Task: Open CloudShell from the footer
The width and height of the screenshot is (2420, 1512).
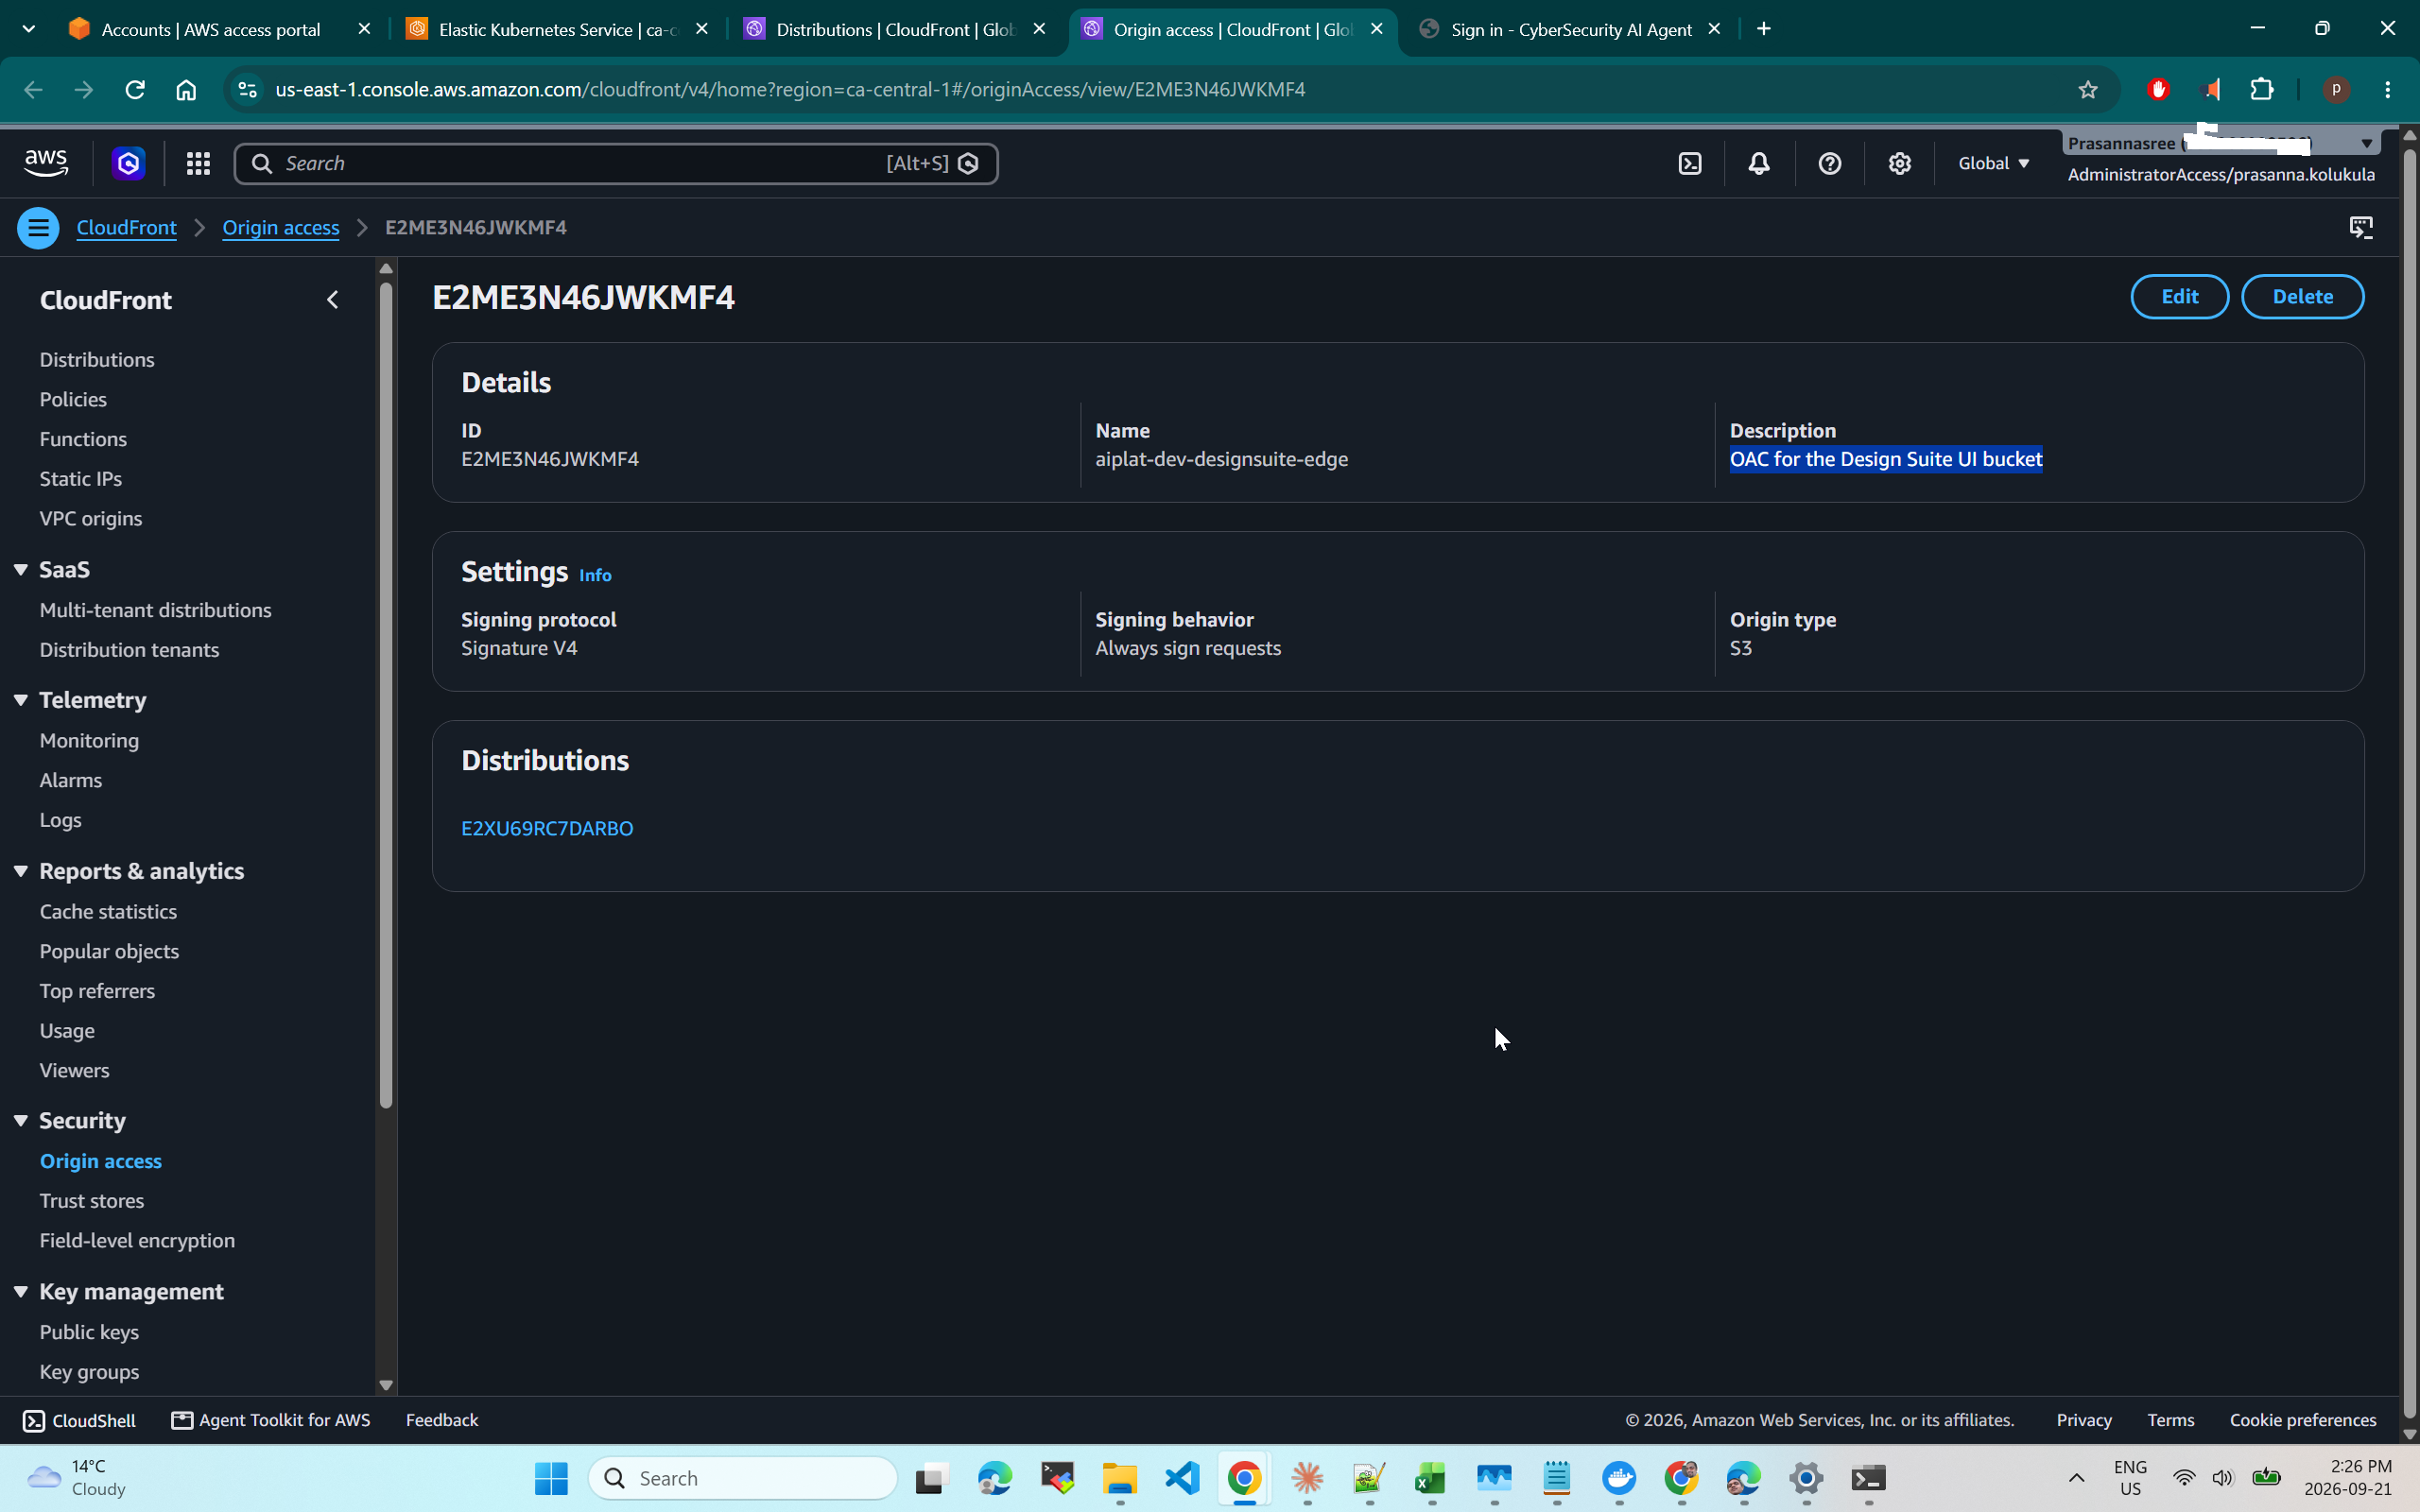Action: pos(79,1420)
